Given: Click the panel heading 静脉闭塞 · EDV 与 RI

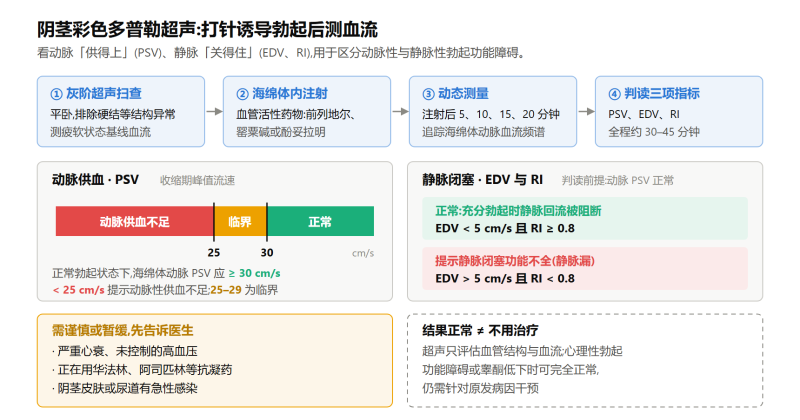Looking at the screenshot, I should tap(483, 180).
